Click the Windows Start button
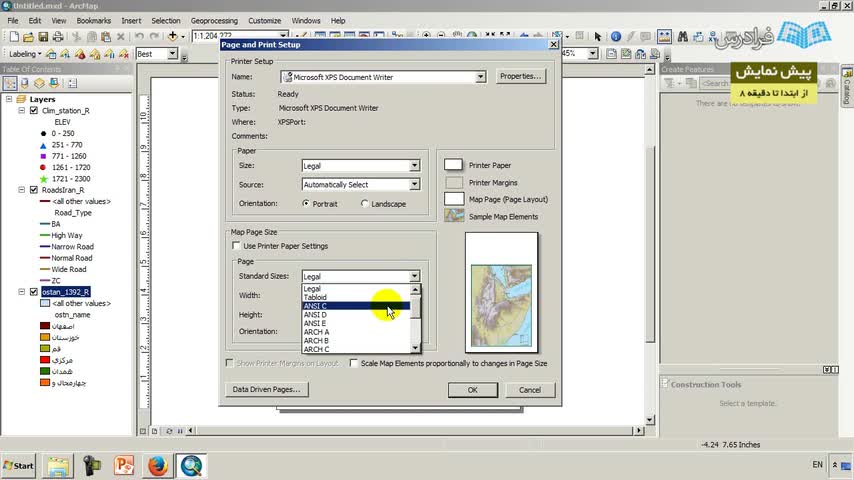Image resolution: width=854 pixels, height=480 pixels. click(19, 466)
